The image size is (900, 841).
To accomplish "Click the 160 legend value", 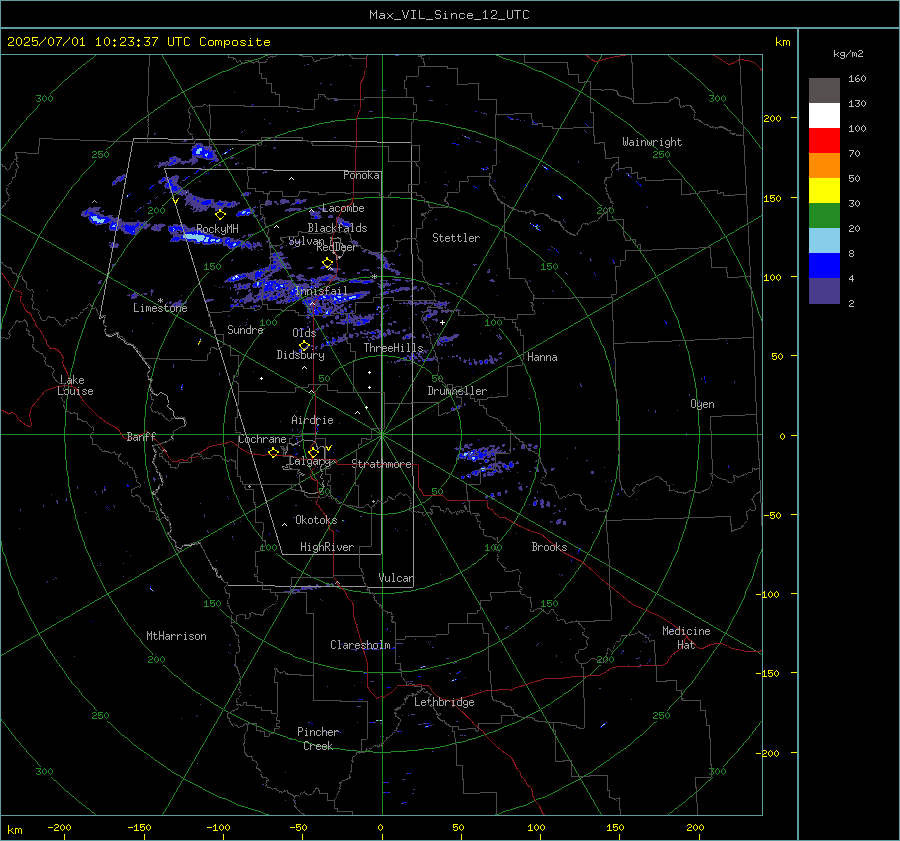I will (857, 79).
